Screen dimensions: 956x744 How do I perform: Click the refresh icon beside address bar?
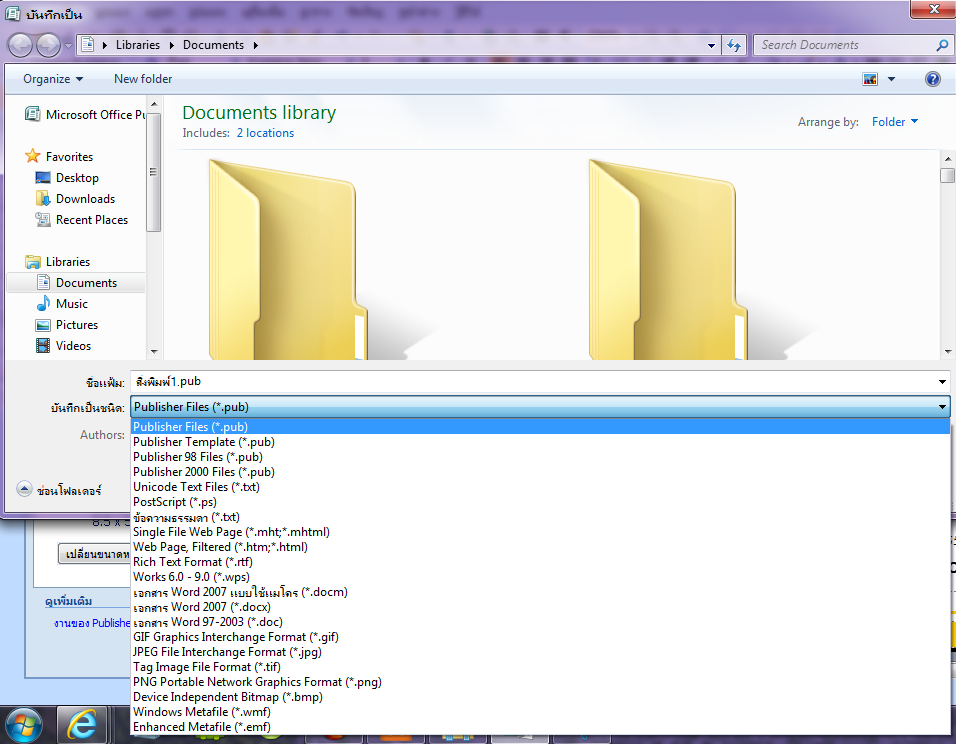coord(734,45)
